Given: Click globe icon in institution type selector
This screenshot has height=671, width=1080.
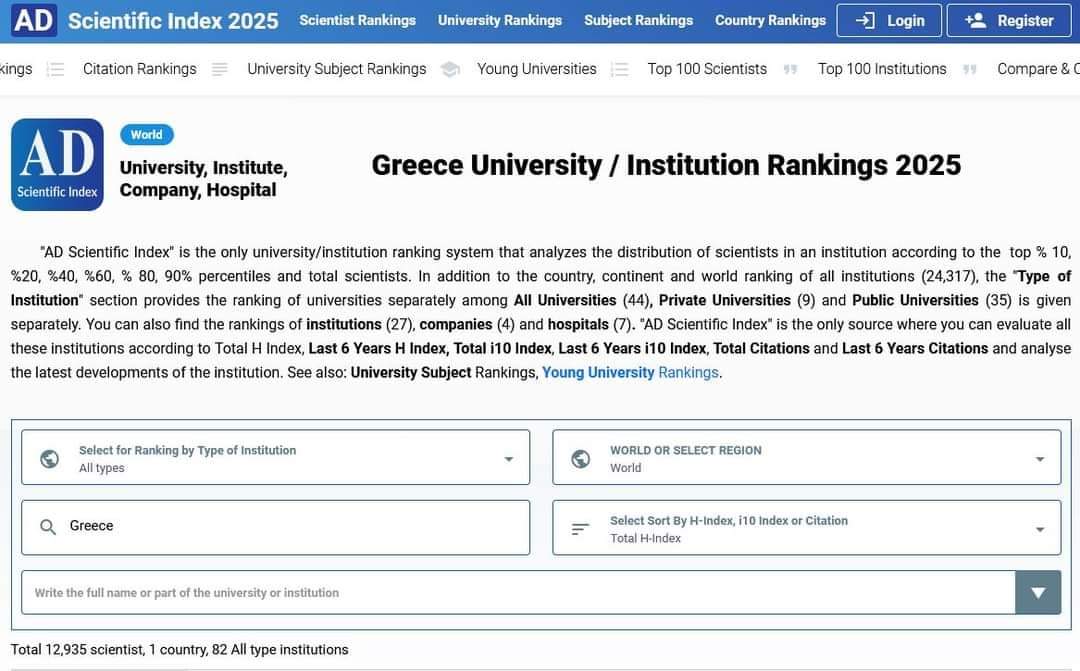Looking at the screenshot, I should pyautogui.click(x=50, y=458).
